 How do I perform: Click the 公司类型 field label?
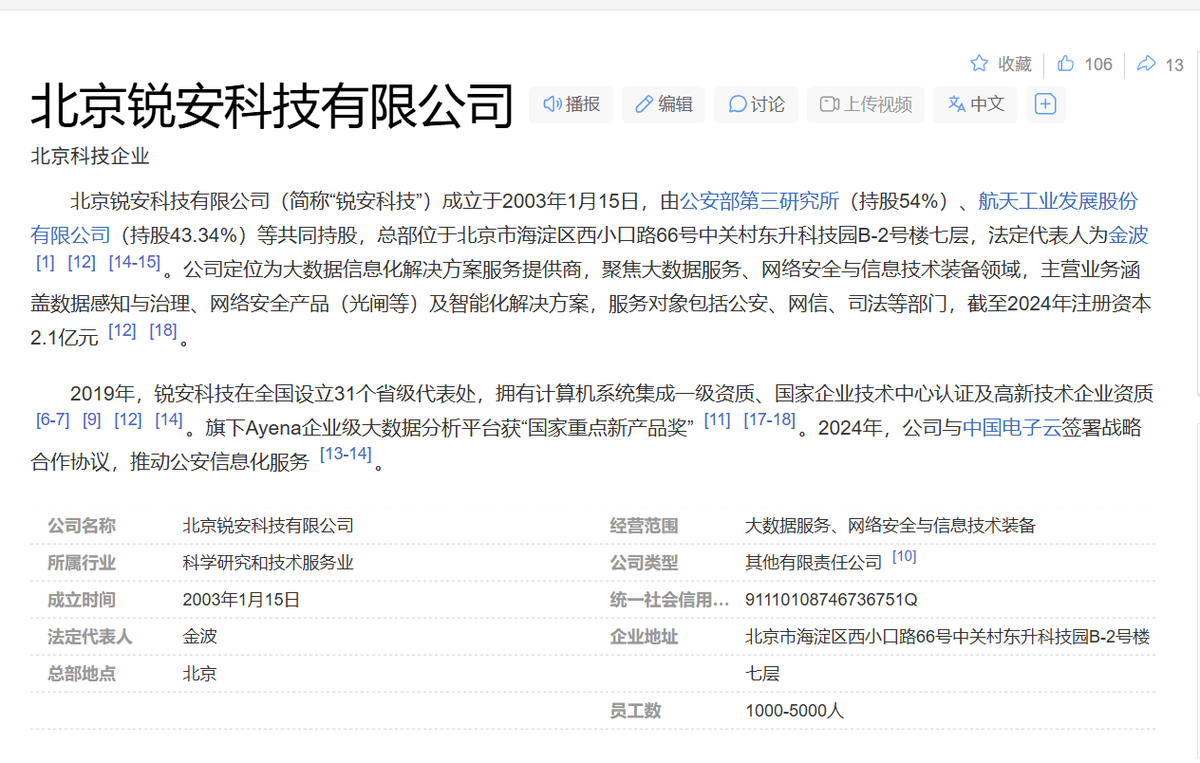[x=644, y=563]
